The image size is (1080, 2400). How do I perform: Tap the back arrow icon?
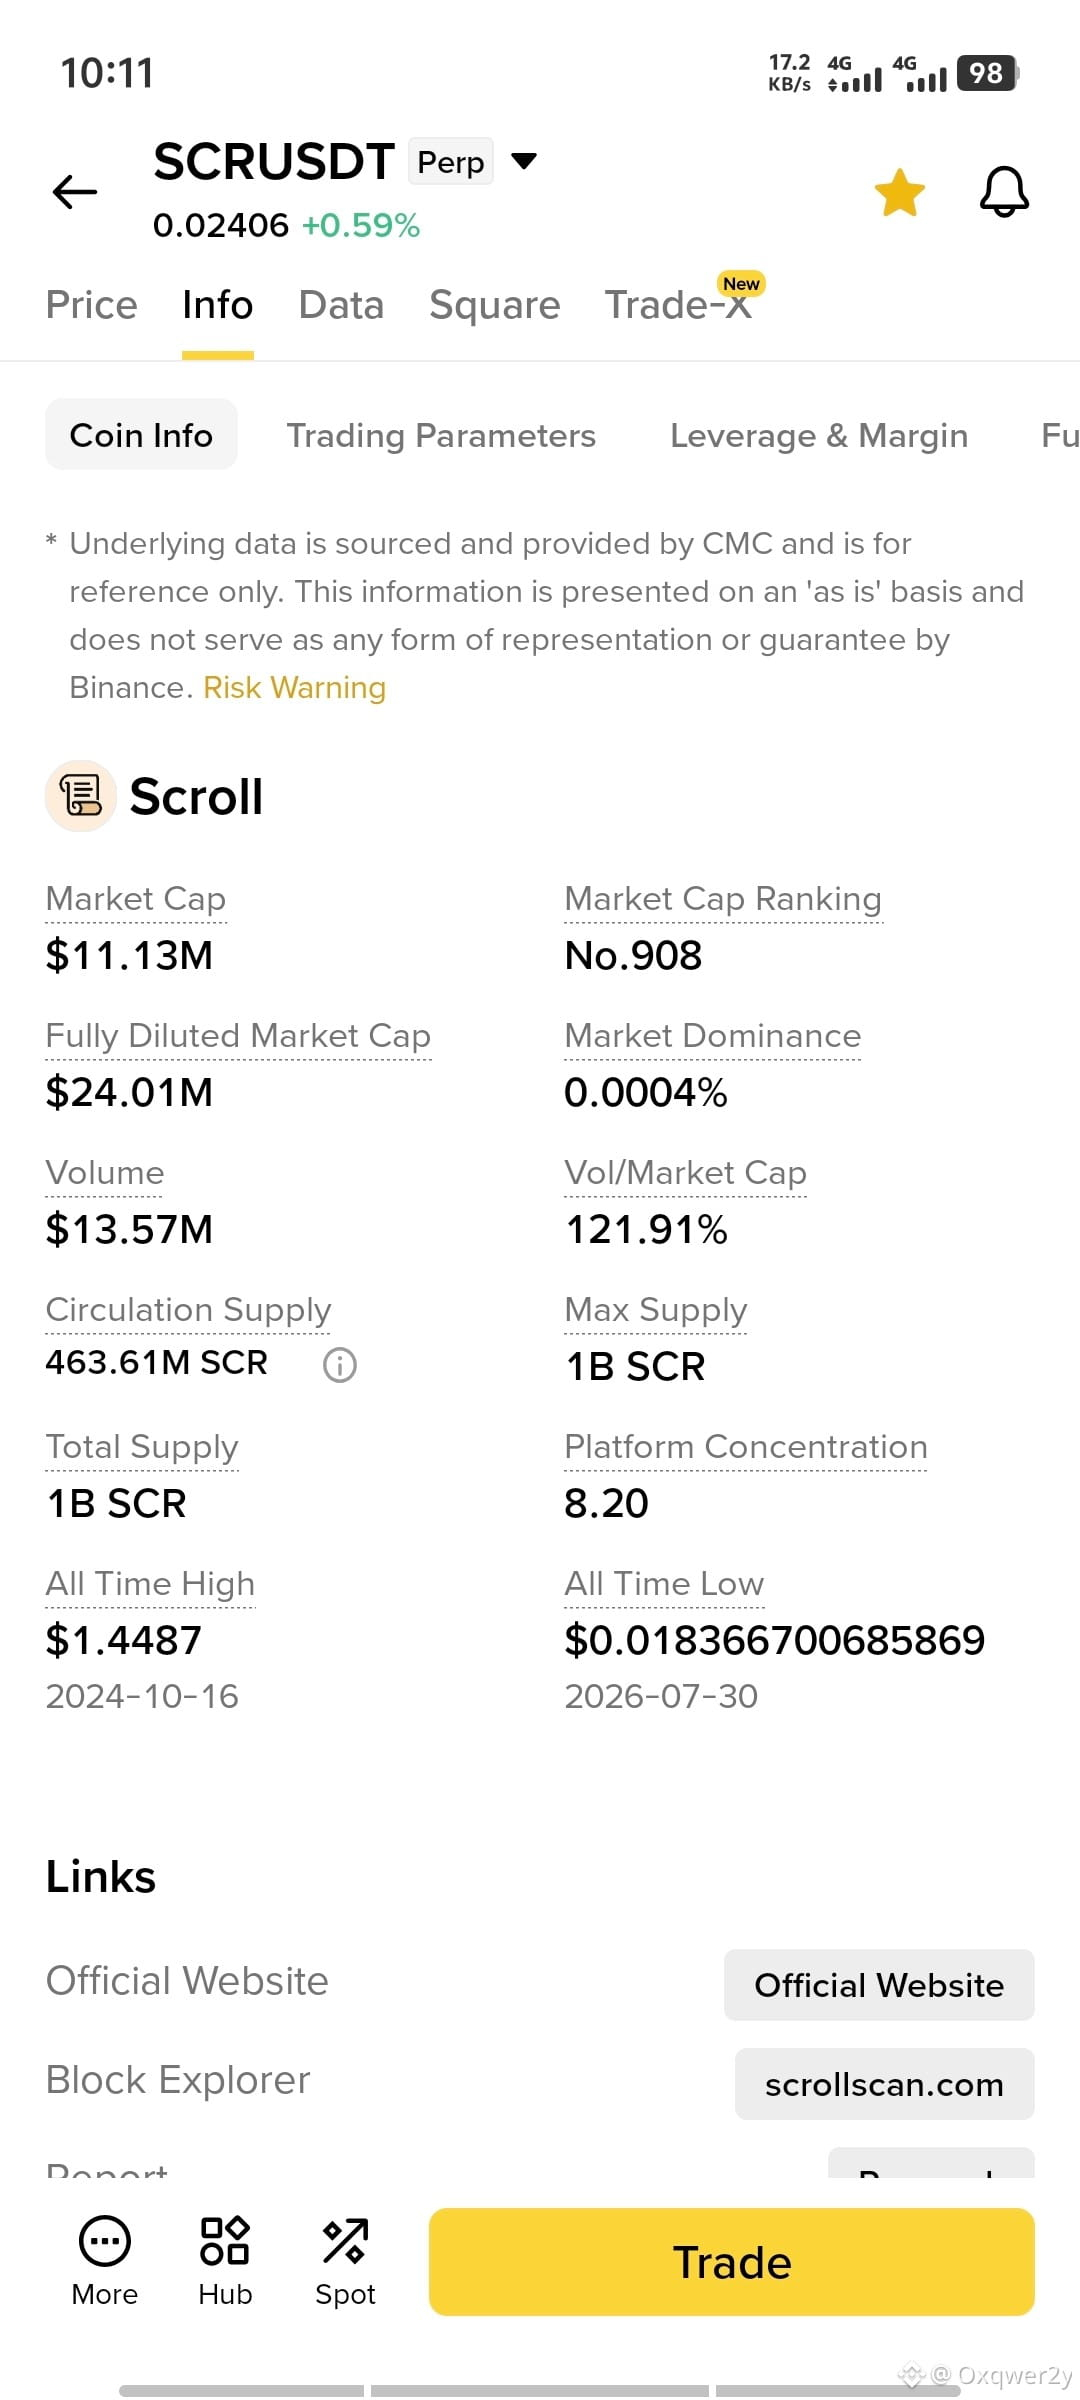75,192
